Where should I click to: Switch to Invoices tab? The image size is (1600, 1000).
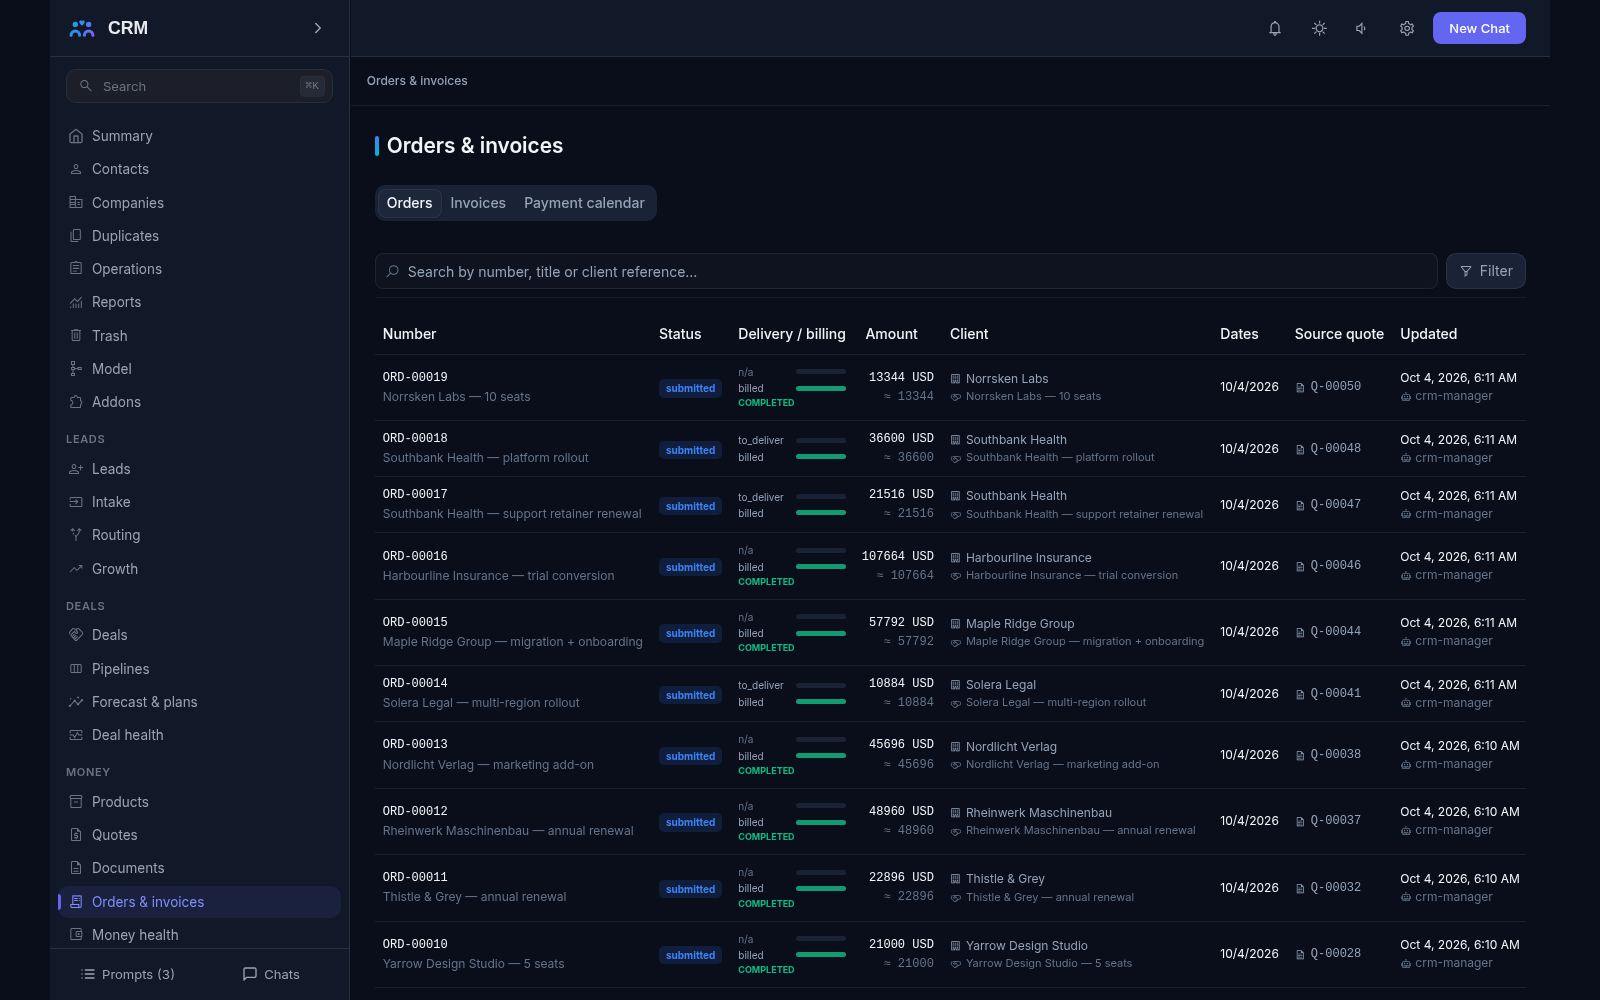tap(478, 203)
